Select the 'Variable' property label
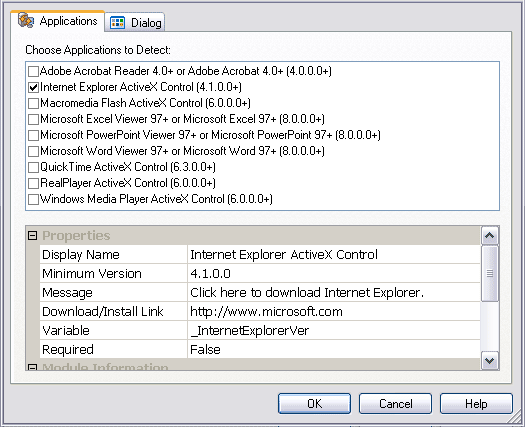Screen dimensions: 525x427 (66, 331)
